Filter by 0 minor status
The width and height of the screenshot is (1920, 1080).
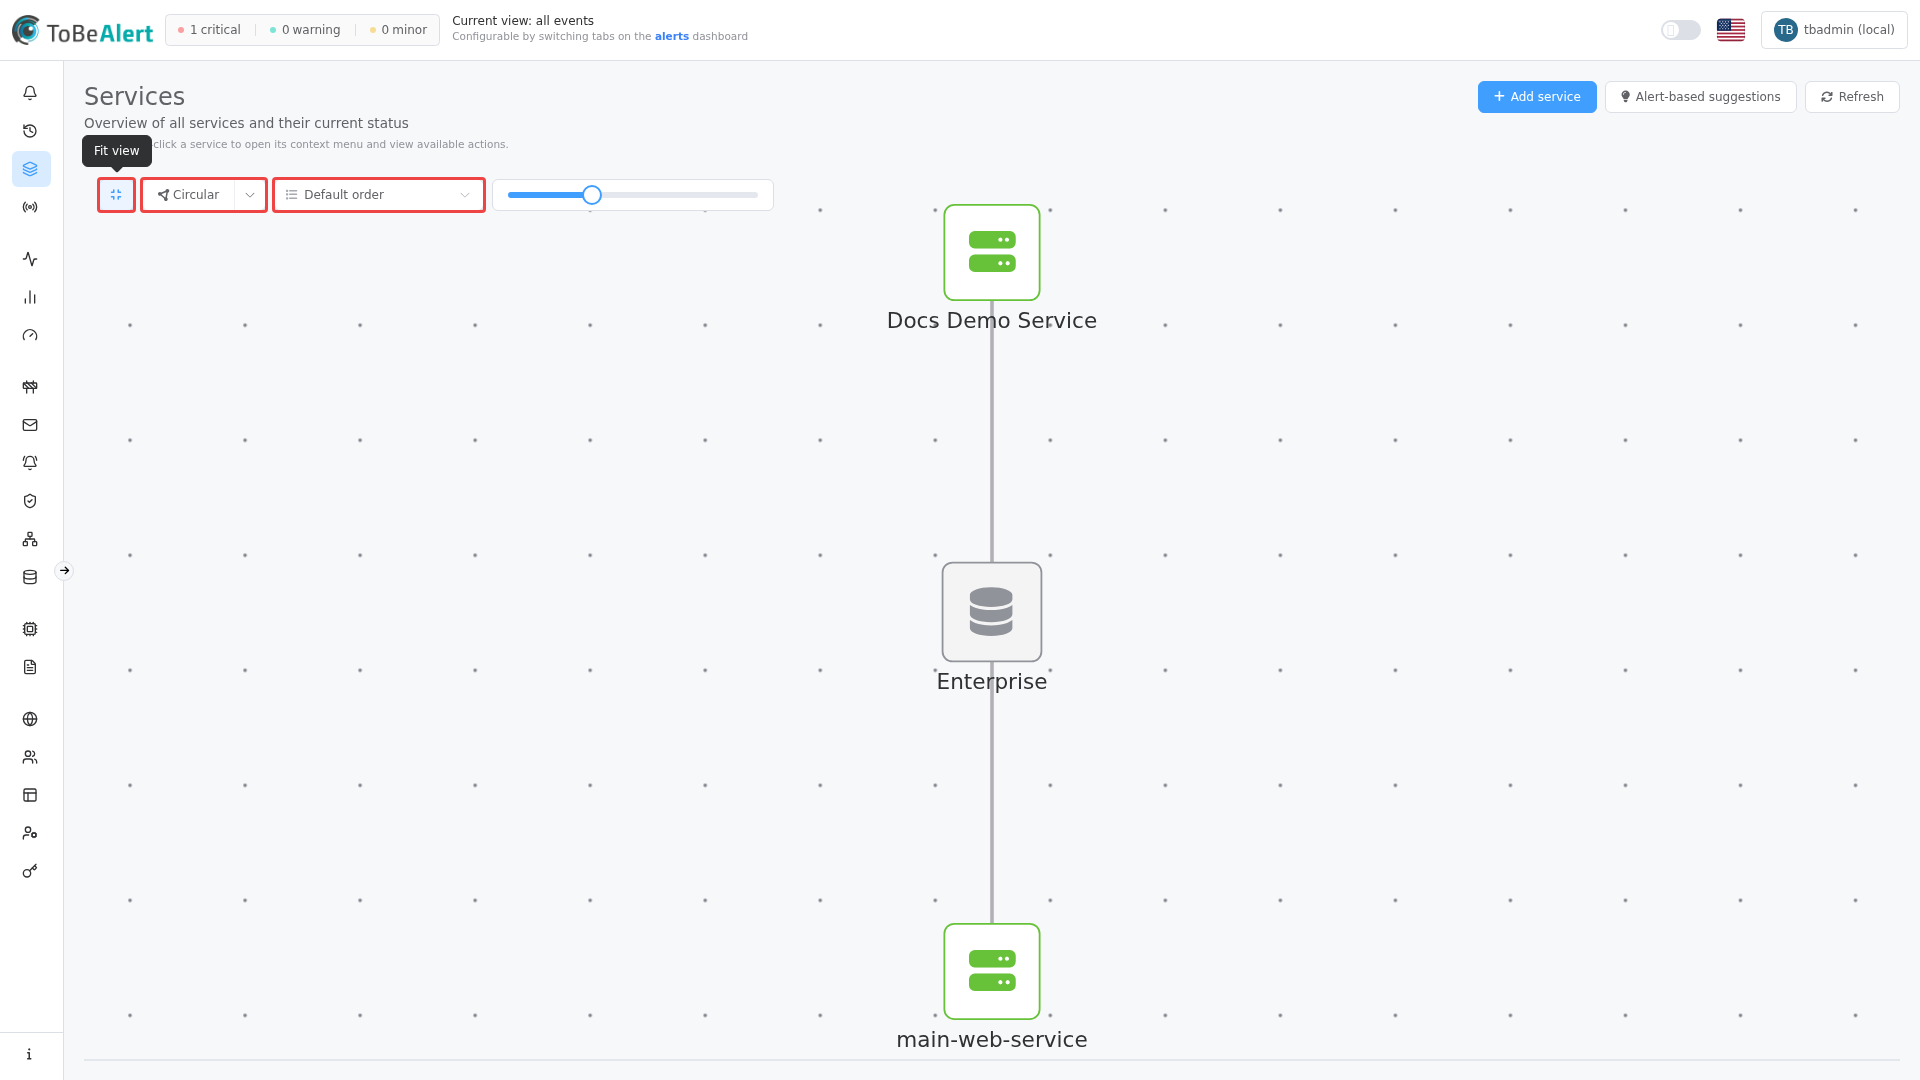[399, 30]
